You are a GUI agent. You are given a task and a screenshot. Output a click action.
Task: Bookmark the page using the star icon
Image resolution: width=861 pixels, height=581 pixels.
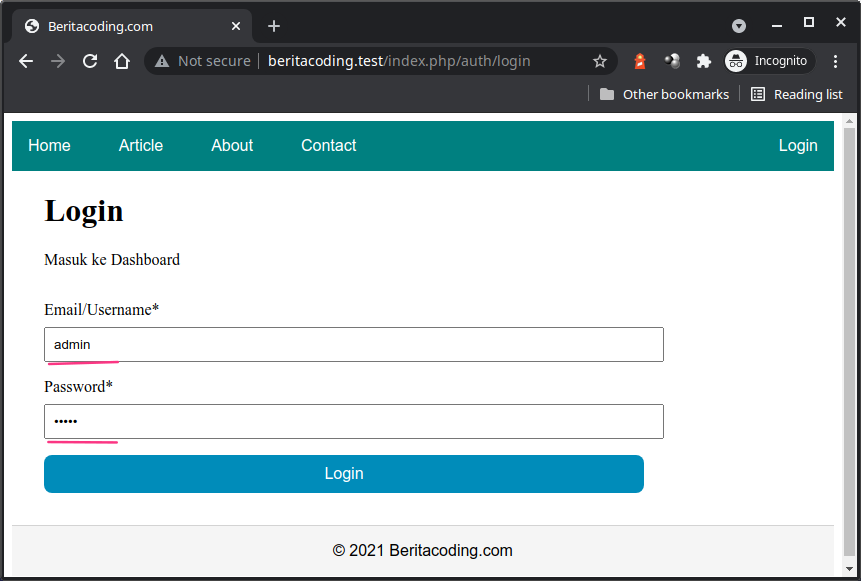click(600, 61)
